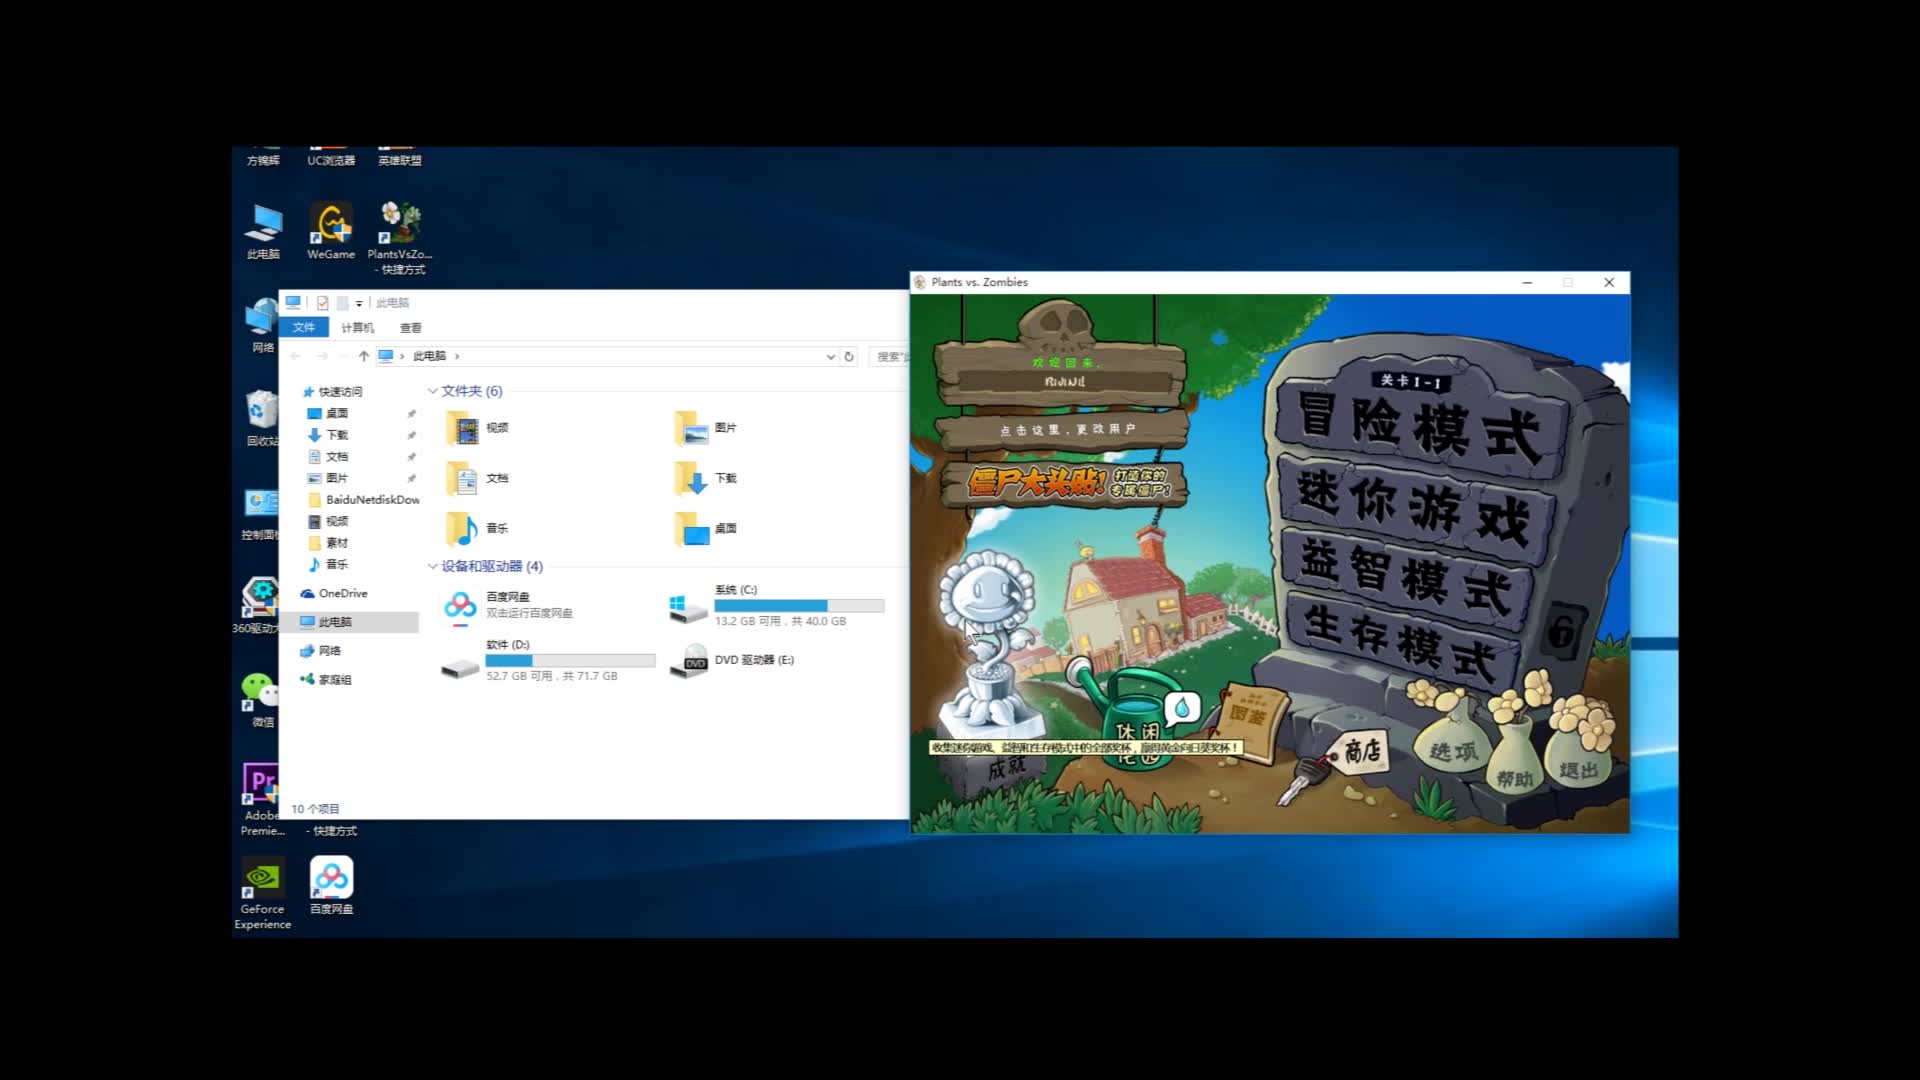The image size is (1920, 1080).
Task: Click the Explorer search box
Action: click(x=889, y=356)
